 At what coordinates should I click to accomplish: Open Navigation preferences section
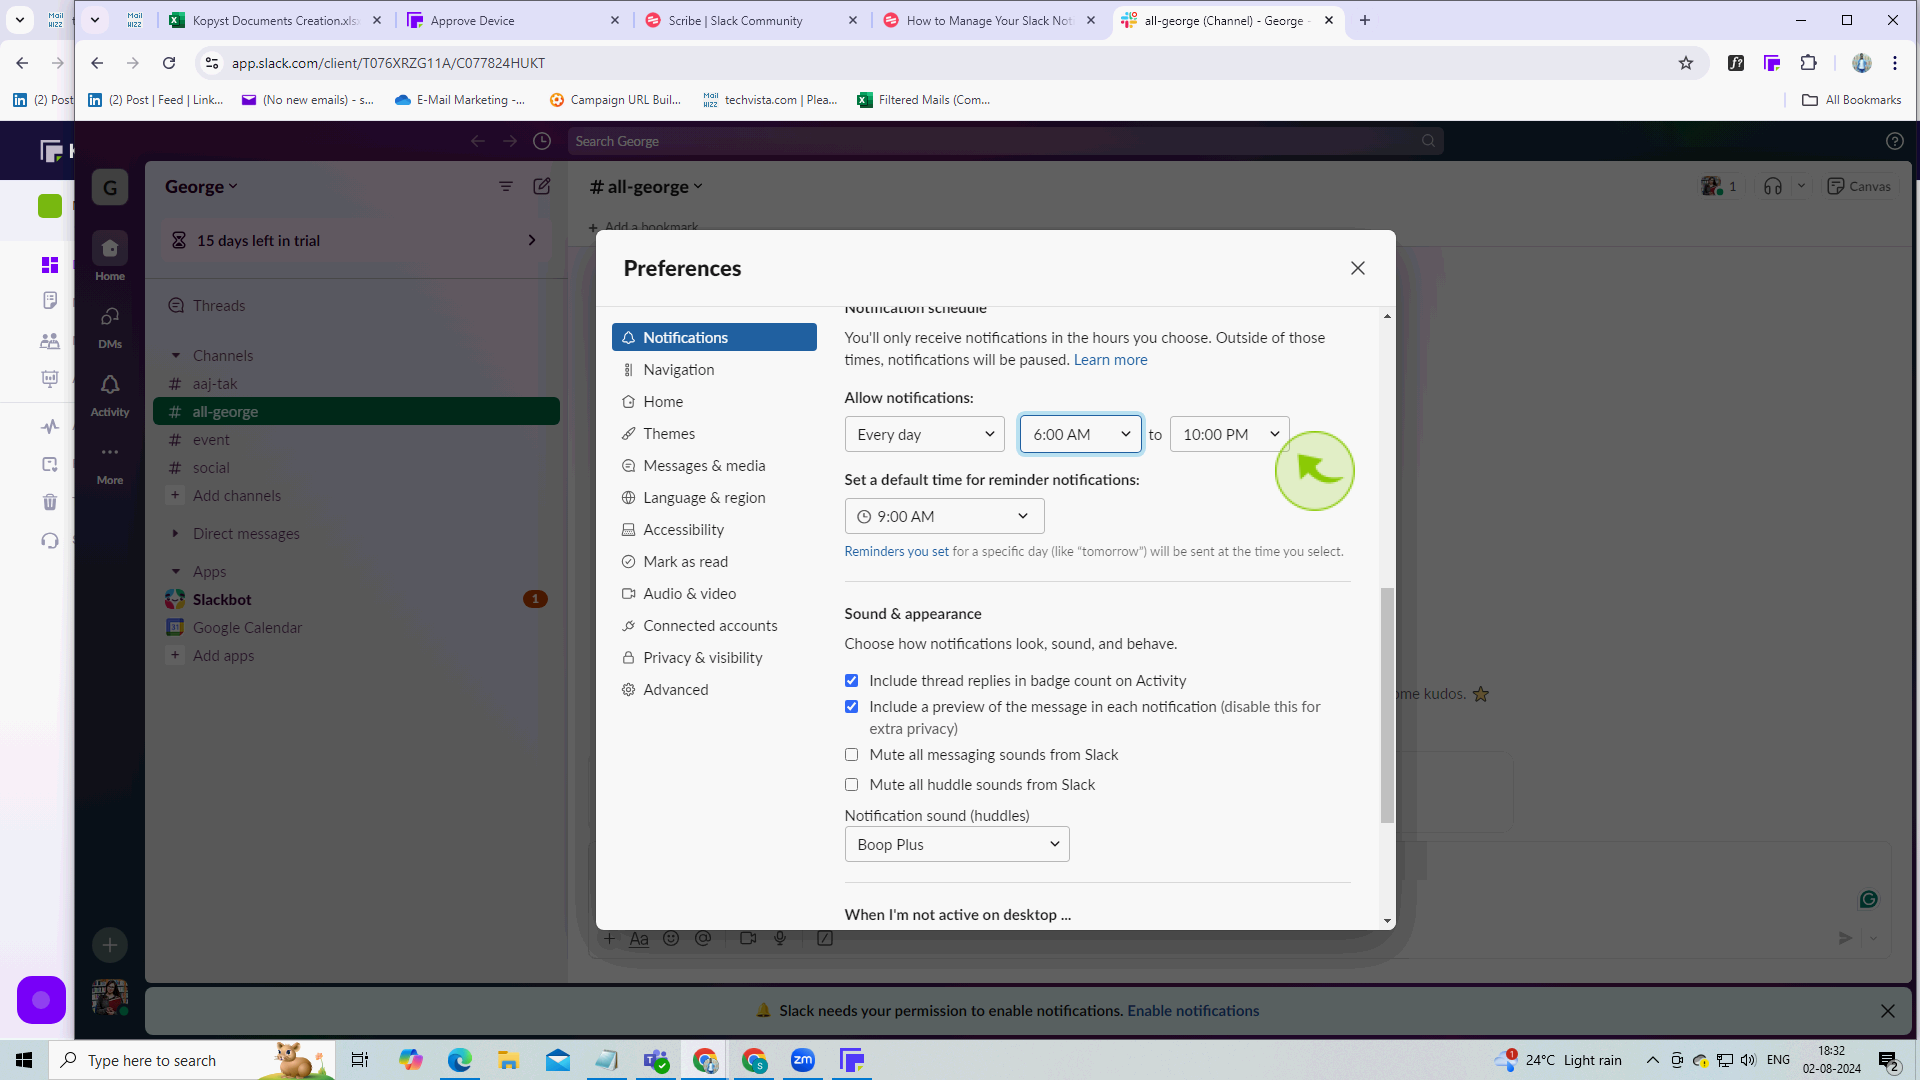tap(679, 369)
